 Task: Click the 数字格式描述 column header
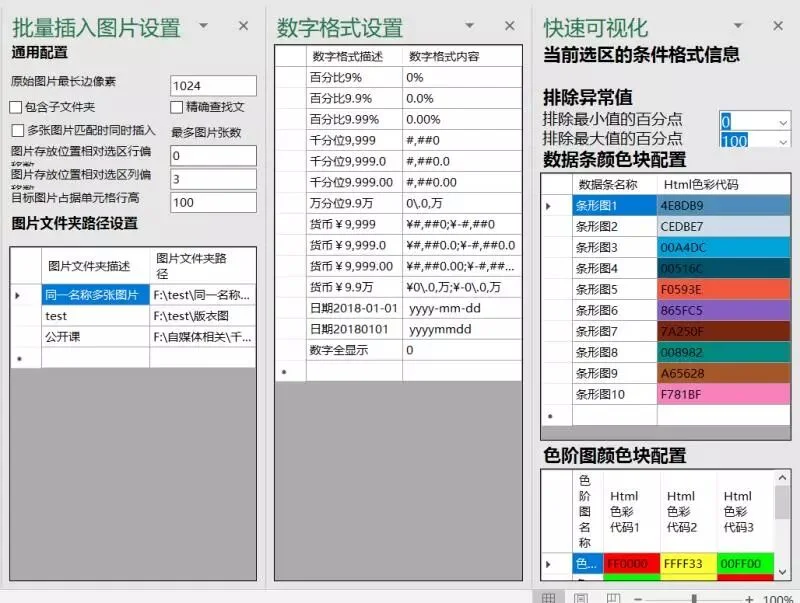(x=354, y=56)
